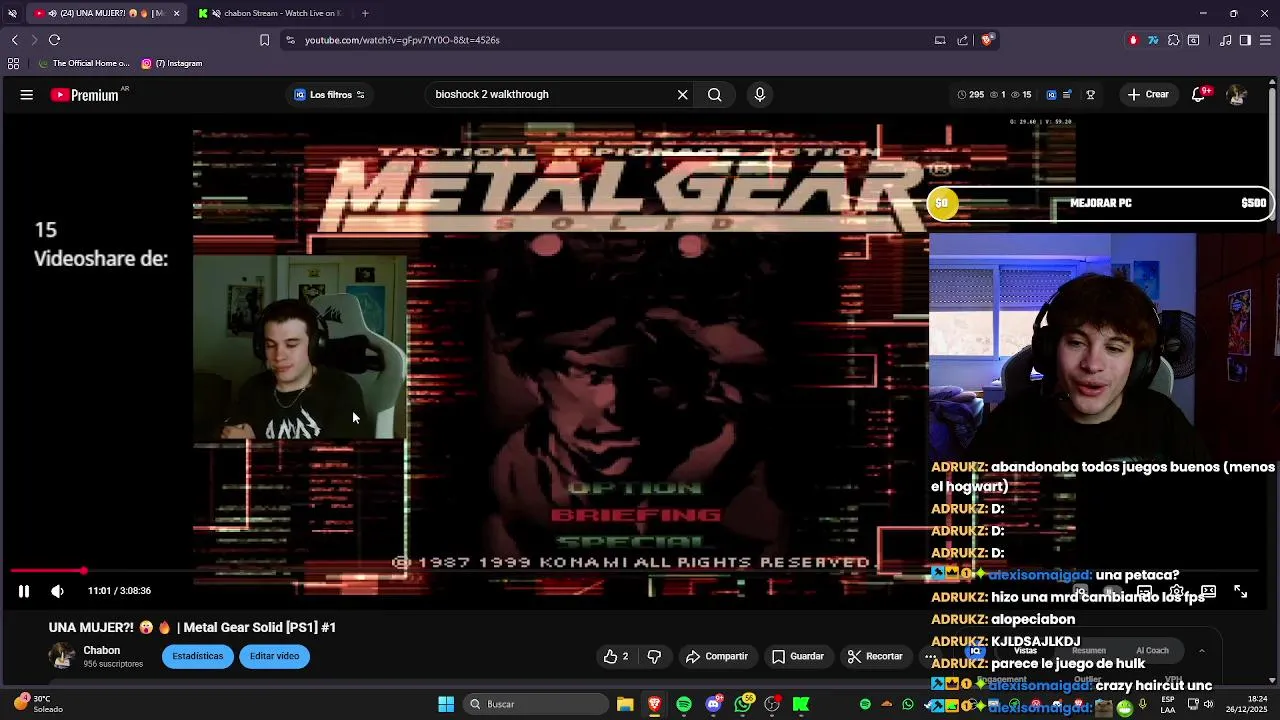Open the browser music note icon
The image size is (1280, 720).
tap(1225, 40)
